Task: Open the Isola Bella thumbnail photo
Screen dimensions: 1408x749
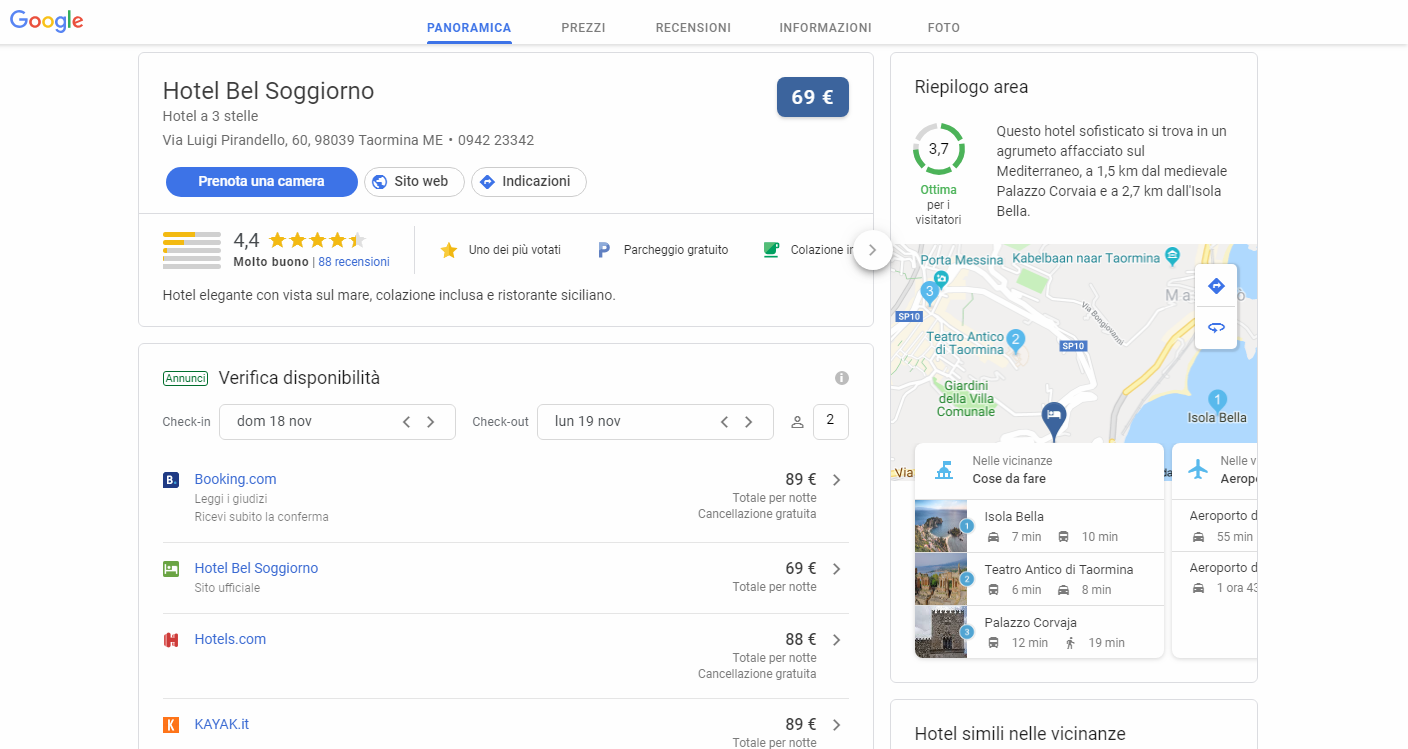Action: [x=940, y=526]
